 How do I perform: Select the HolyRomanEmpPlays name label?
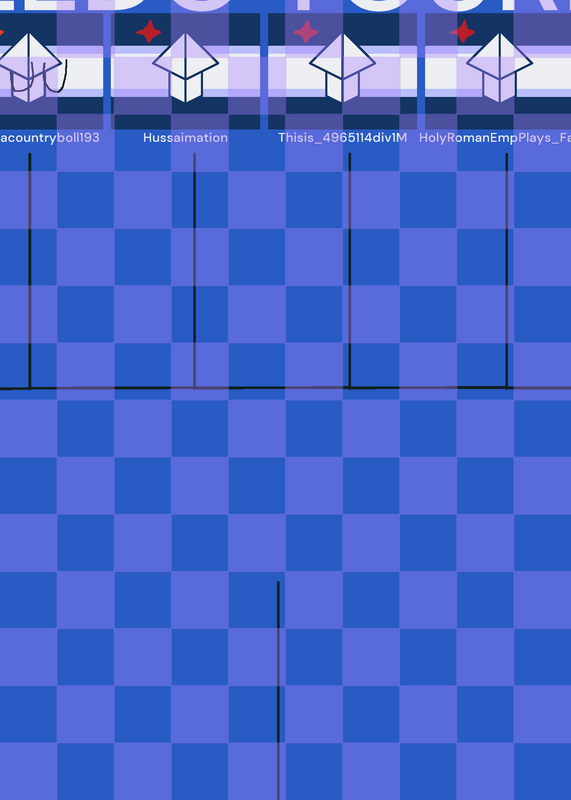495,138
